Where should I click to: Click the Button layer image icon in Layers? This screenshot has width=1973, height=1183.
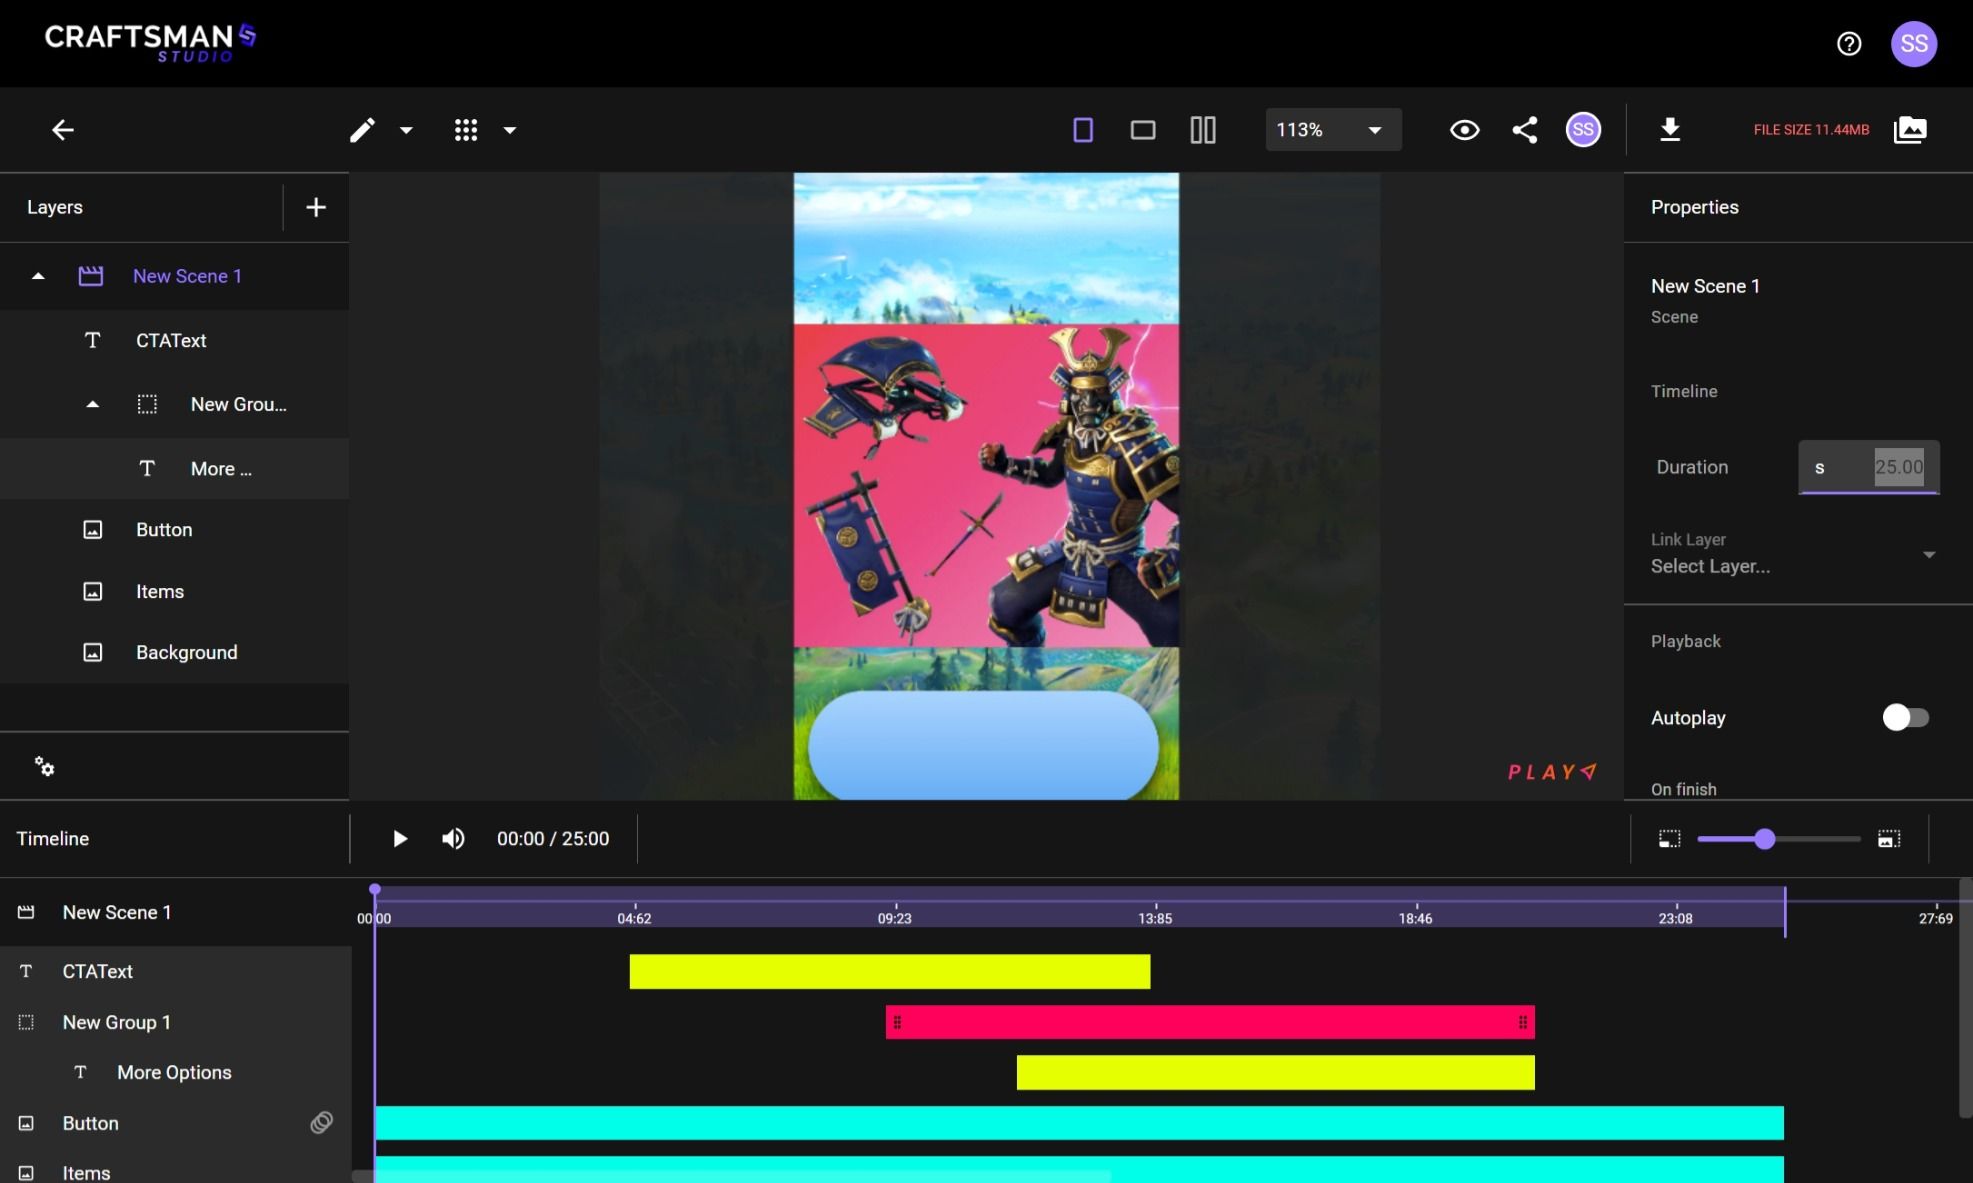click(x=92, y=530)
